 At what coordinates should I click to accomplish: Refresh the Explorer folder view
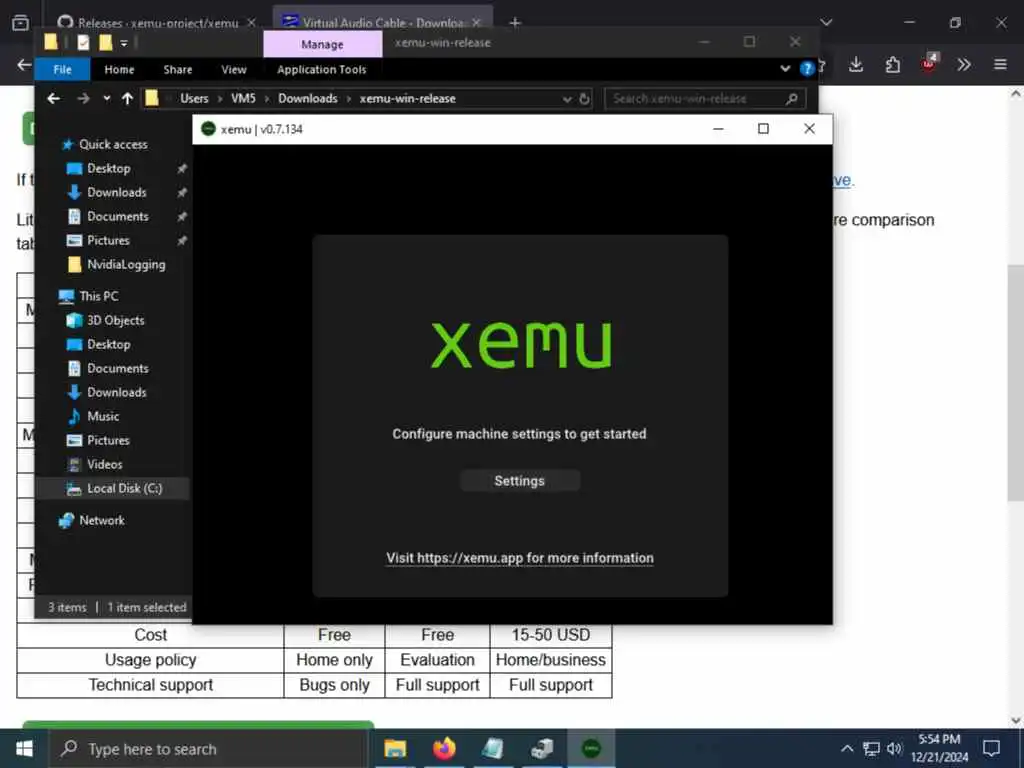pos(584,99)
